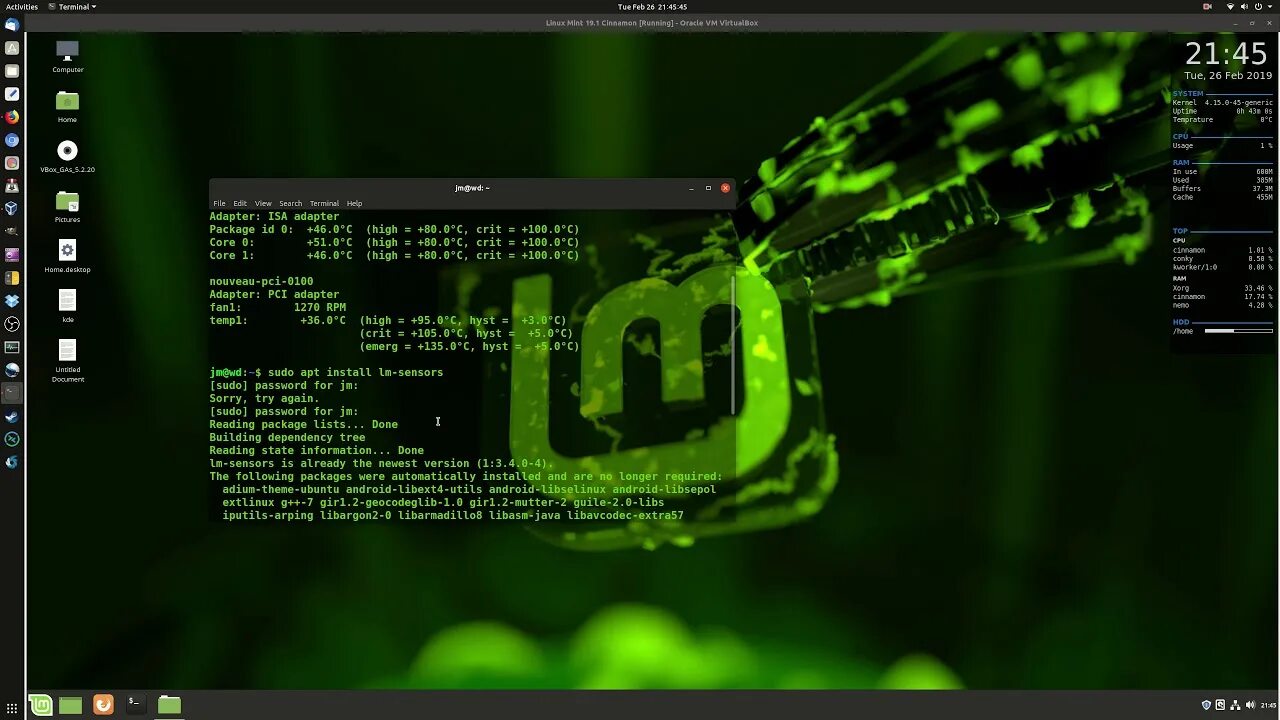This screenshot has width=1280, height=720.
Task: Open the terminal Edit menu
Action: (240, 203)
